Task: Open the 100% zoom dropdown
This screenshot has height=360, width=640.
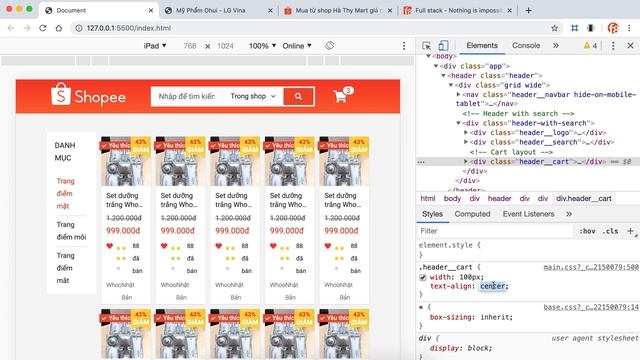Action: pos(262,46)
